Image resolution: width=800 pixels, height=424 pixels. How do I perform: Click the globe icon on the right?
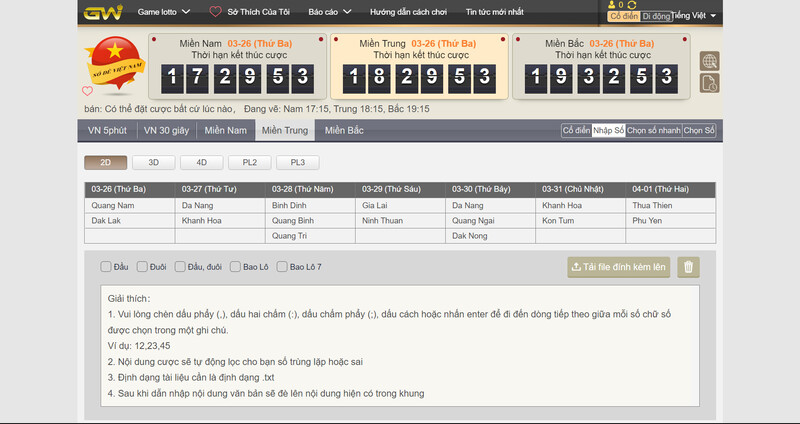click(709, 62)
